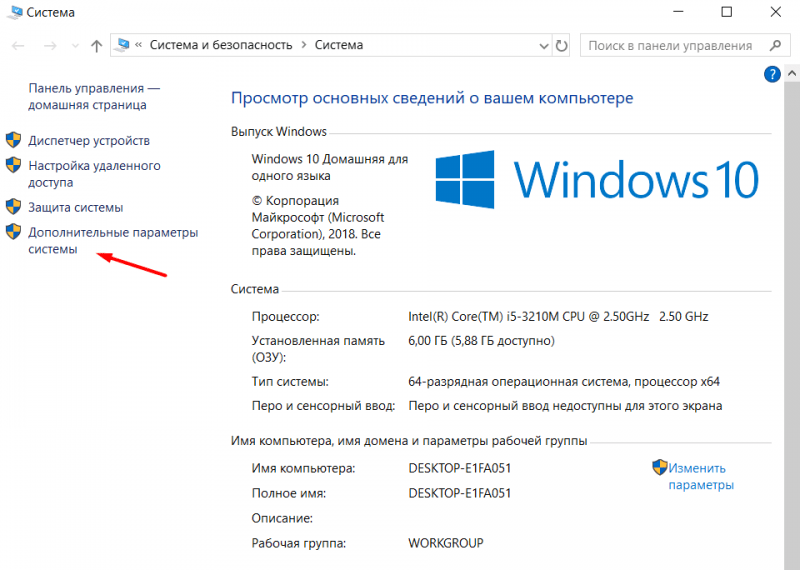Click the Изменить параметры link
The image size is (800, 570).
coord(701,476)
